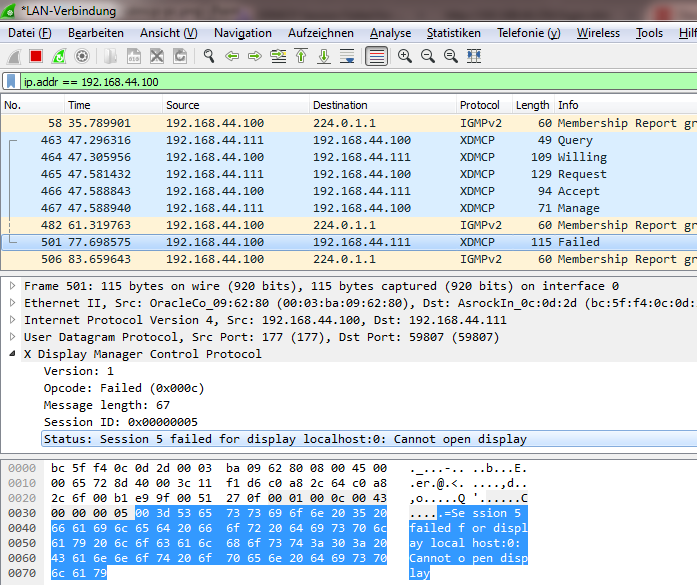Select packet 501 XDMCP Failed
Image resolution: width=697 pixels, height=585 pixels.
pyautogui.click(x=349, y=242)
